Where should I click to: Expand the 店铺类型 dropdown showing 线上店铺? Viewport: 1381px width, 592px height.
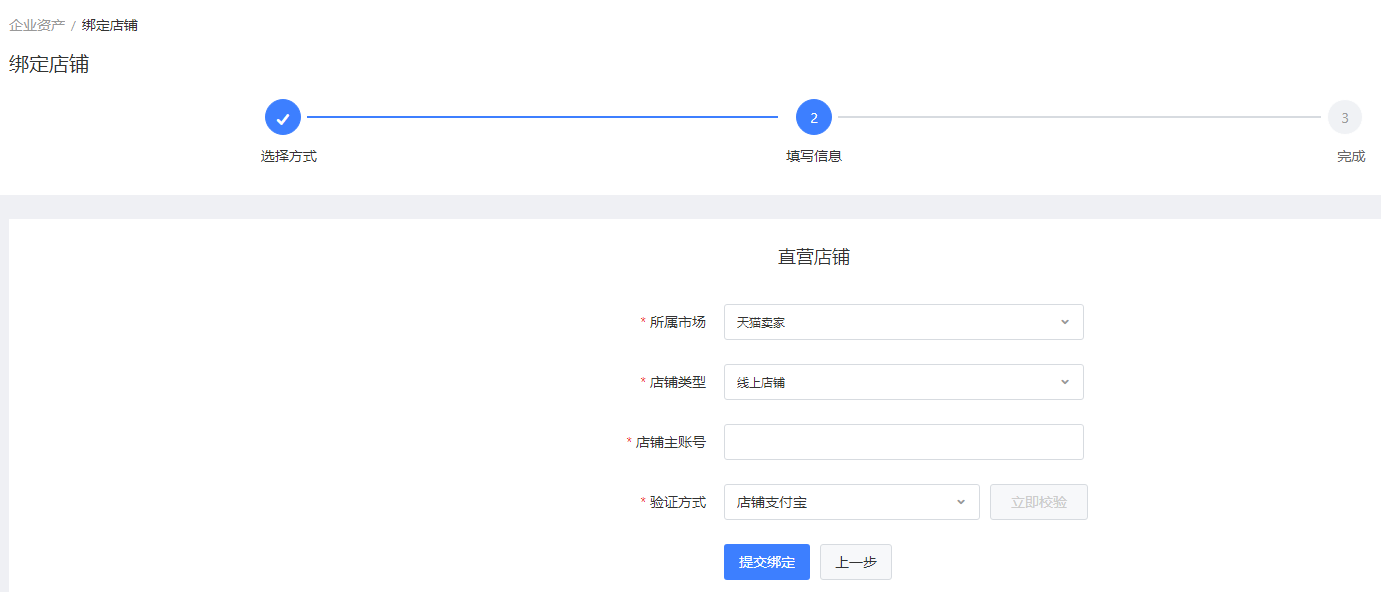904,382
